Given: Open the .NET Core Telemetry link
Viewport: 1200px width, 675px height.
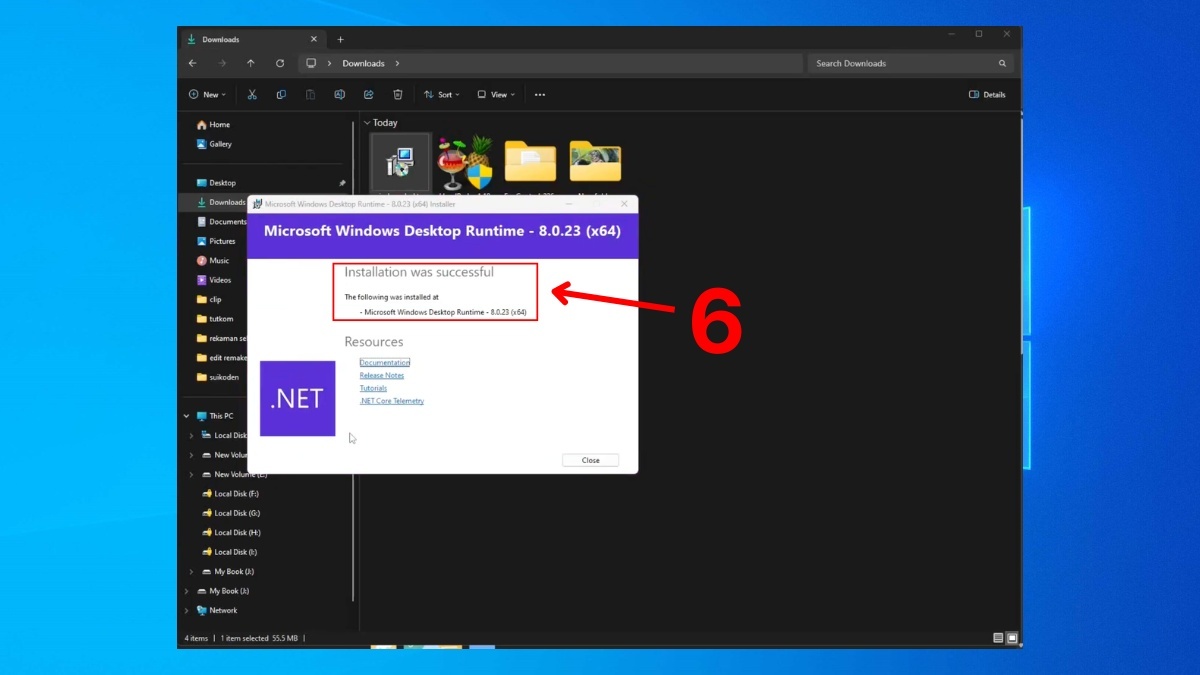Looking at the screenshot, I should (392, 401).
